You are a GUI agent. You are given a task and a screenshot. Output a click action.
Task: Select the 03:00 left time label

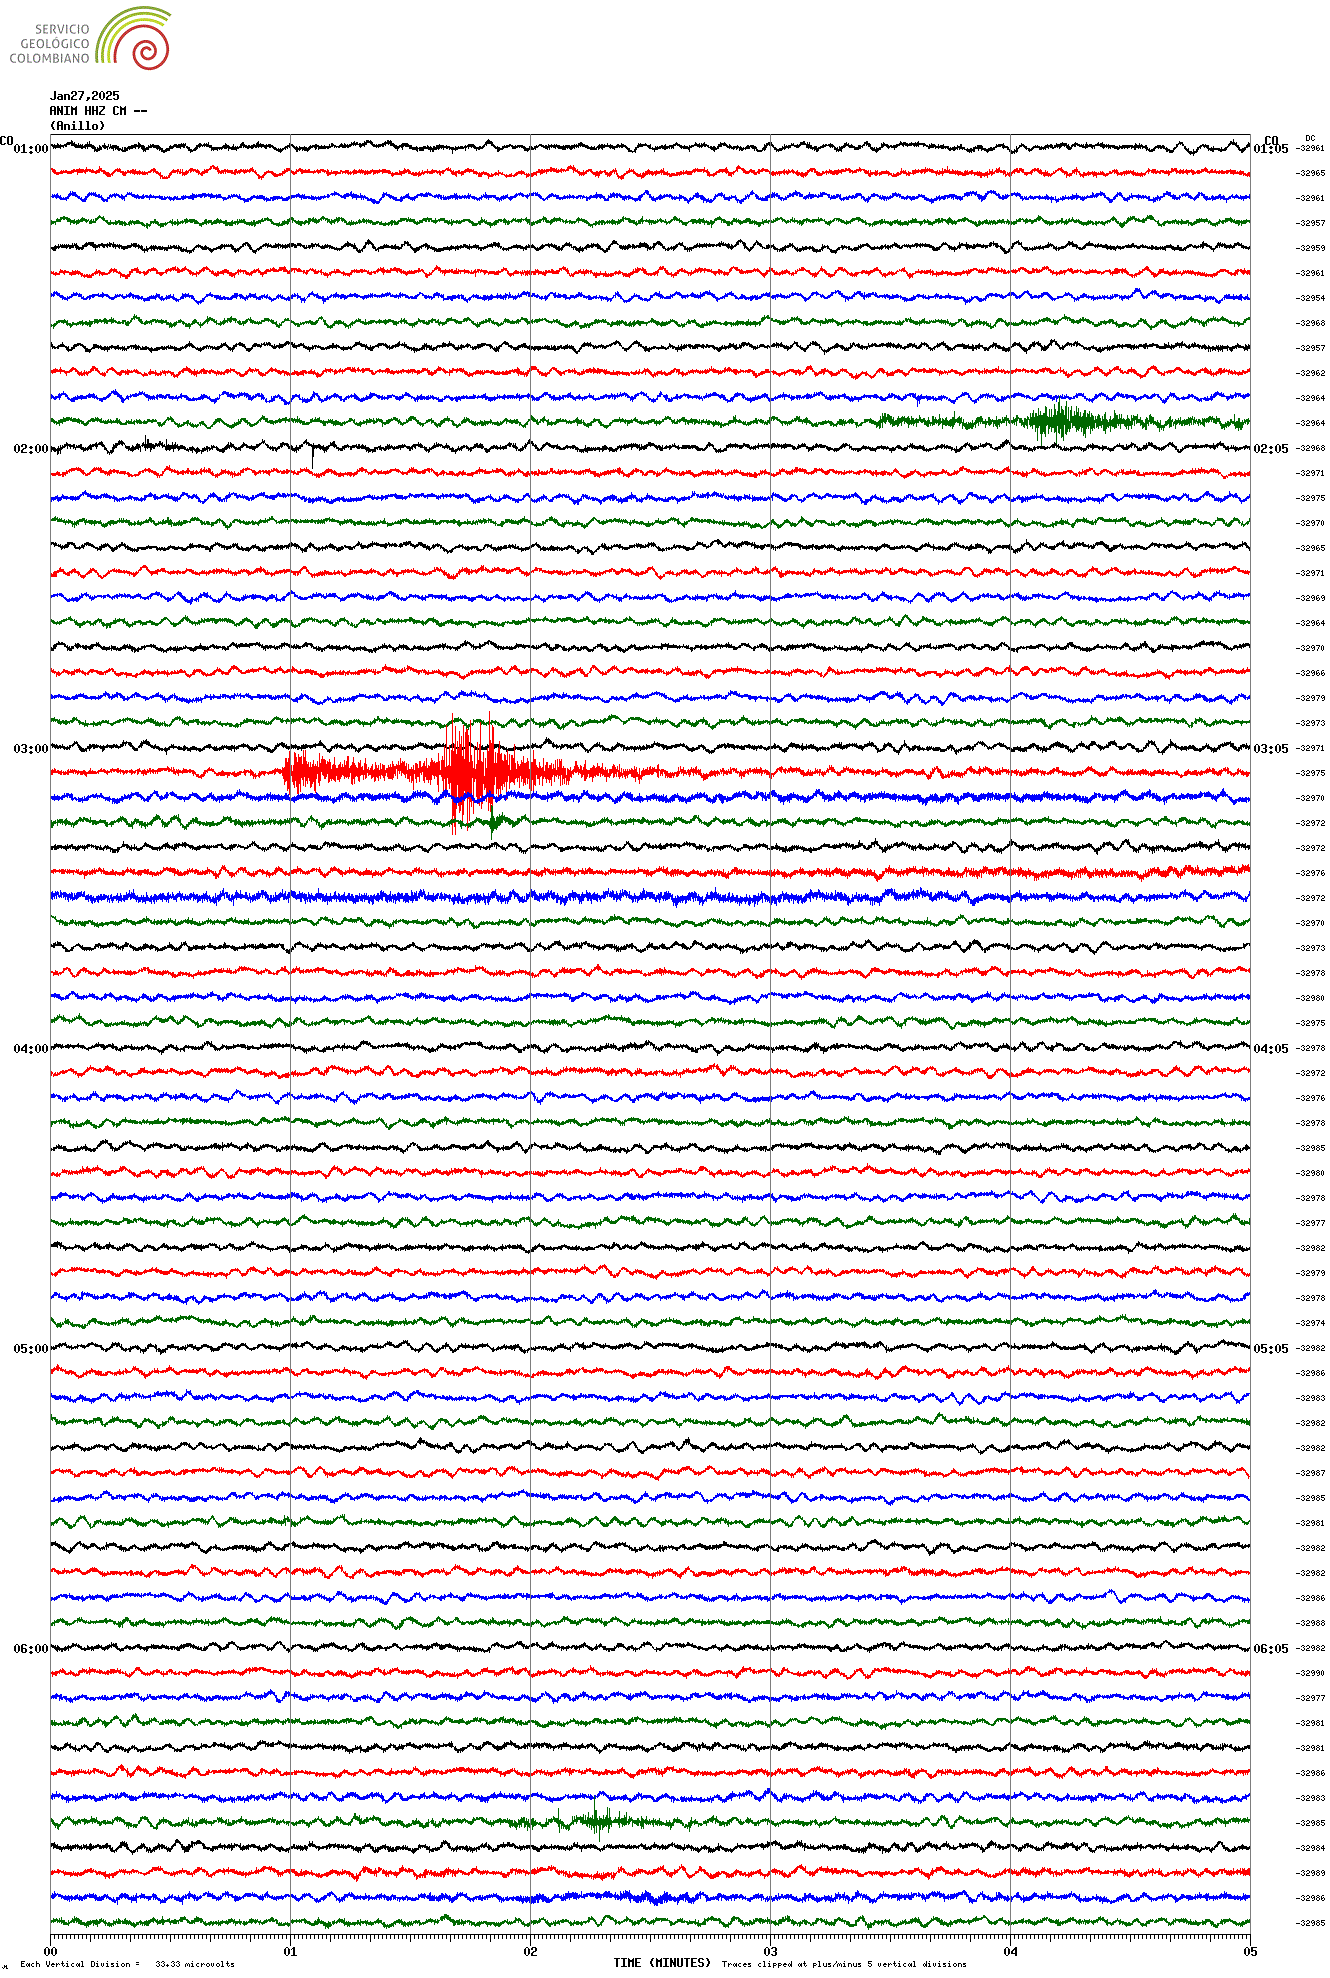coord(30,749)
